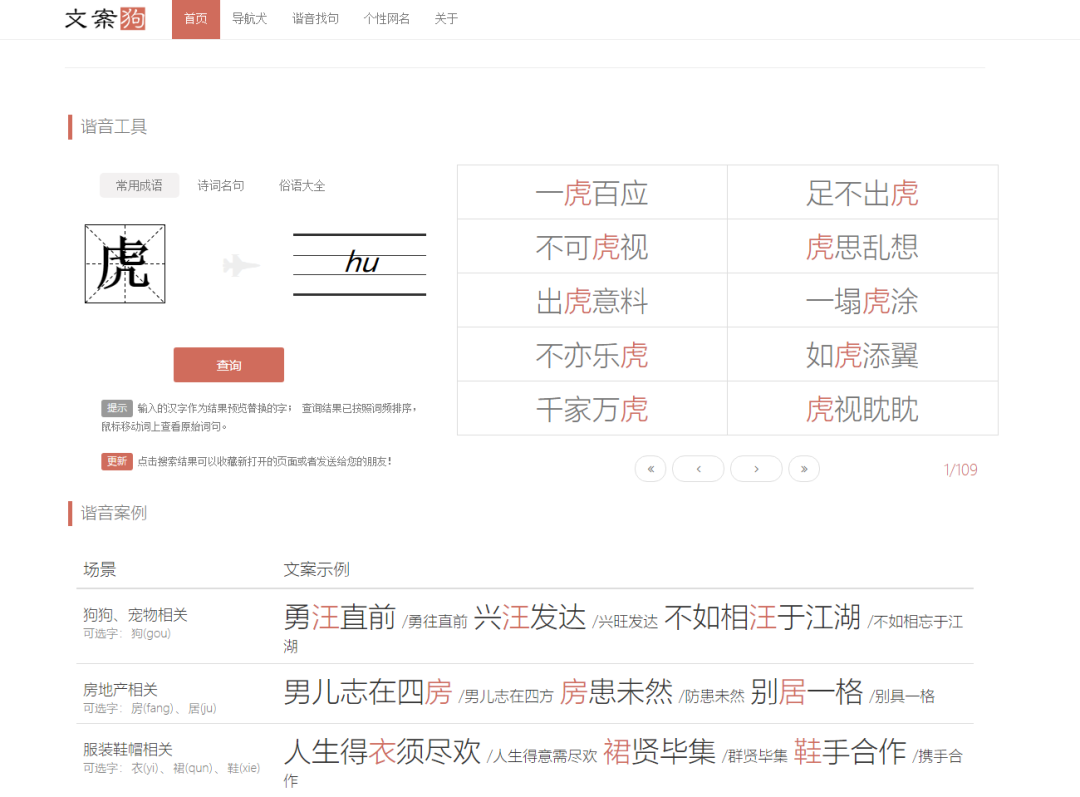Open the 关于 page
The height and width of the screenshot is (797, 1080).
pos(445,18)
